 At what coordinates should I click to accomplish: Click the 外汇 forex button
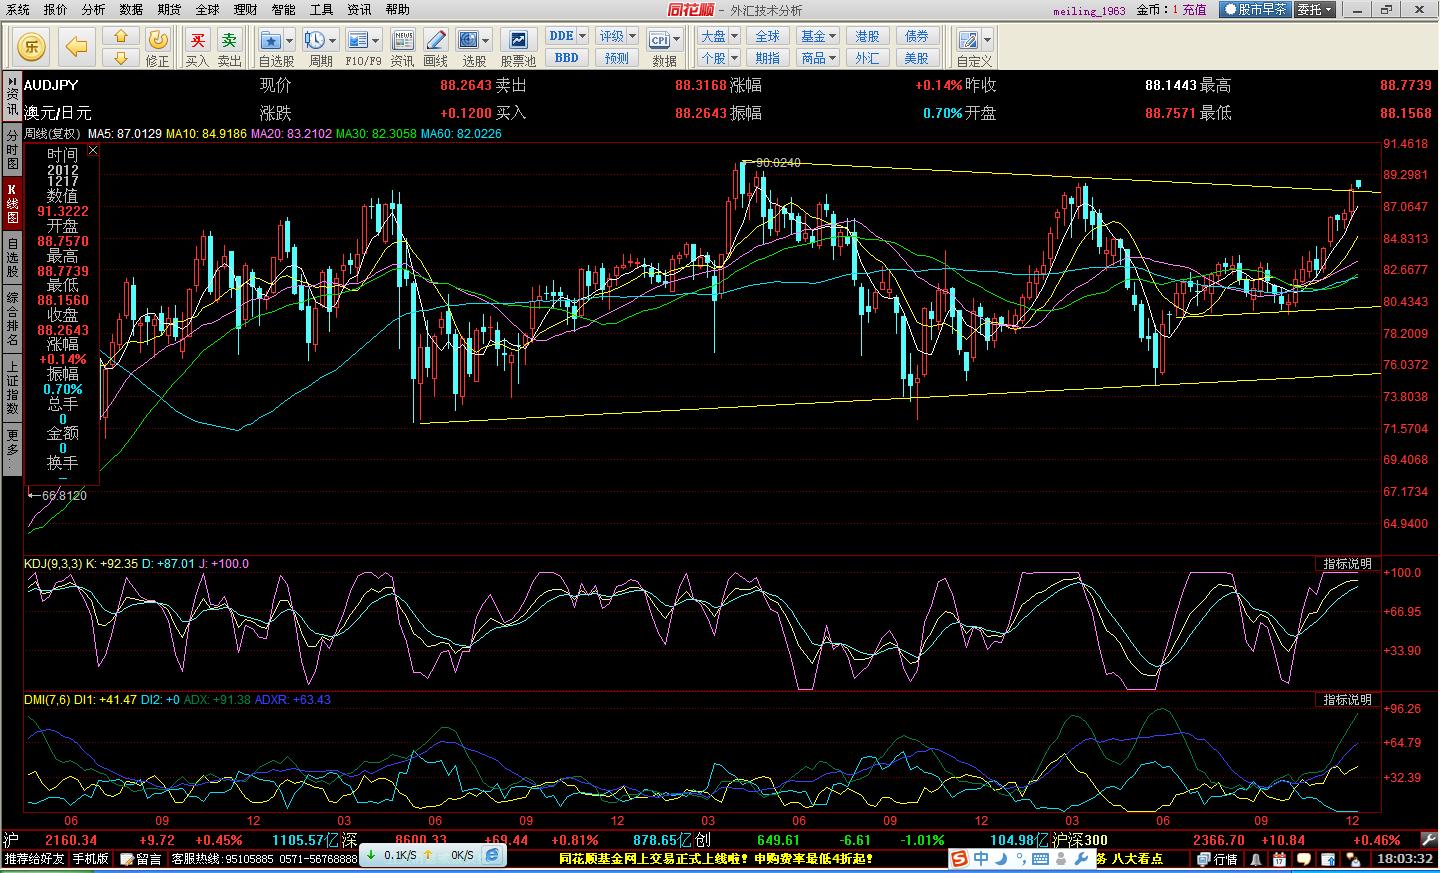tap(867, 58)
